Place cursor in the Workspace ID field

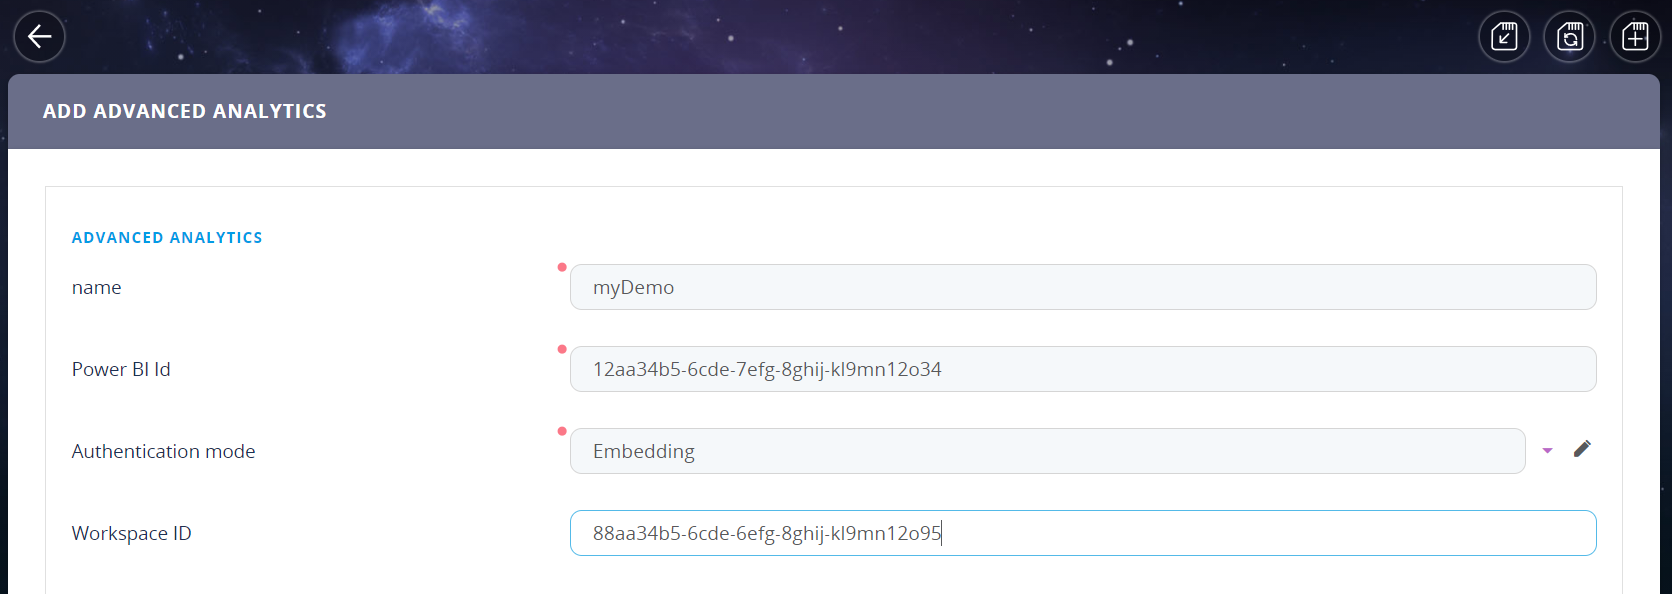click(x=1082, y=533)
